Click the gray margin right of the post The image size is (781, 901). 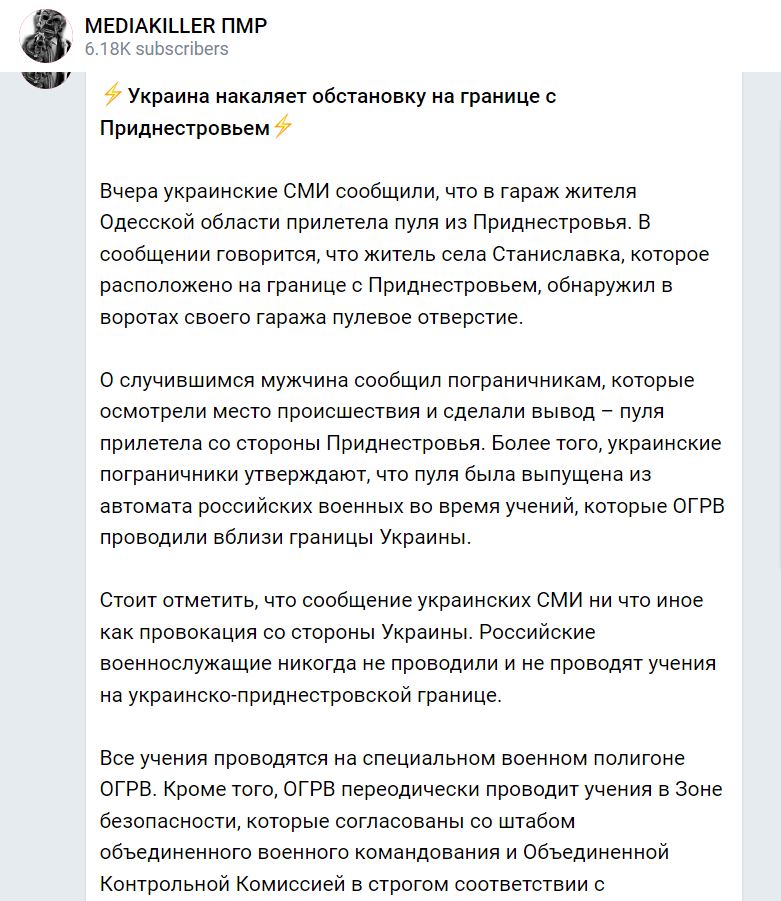[761, 486]
